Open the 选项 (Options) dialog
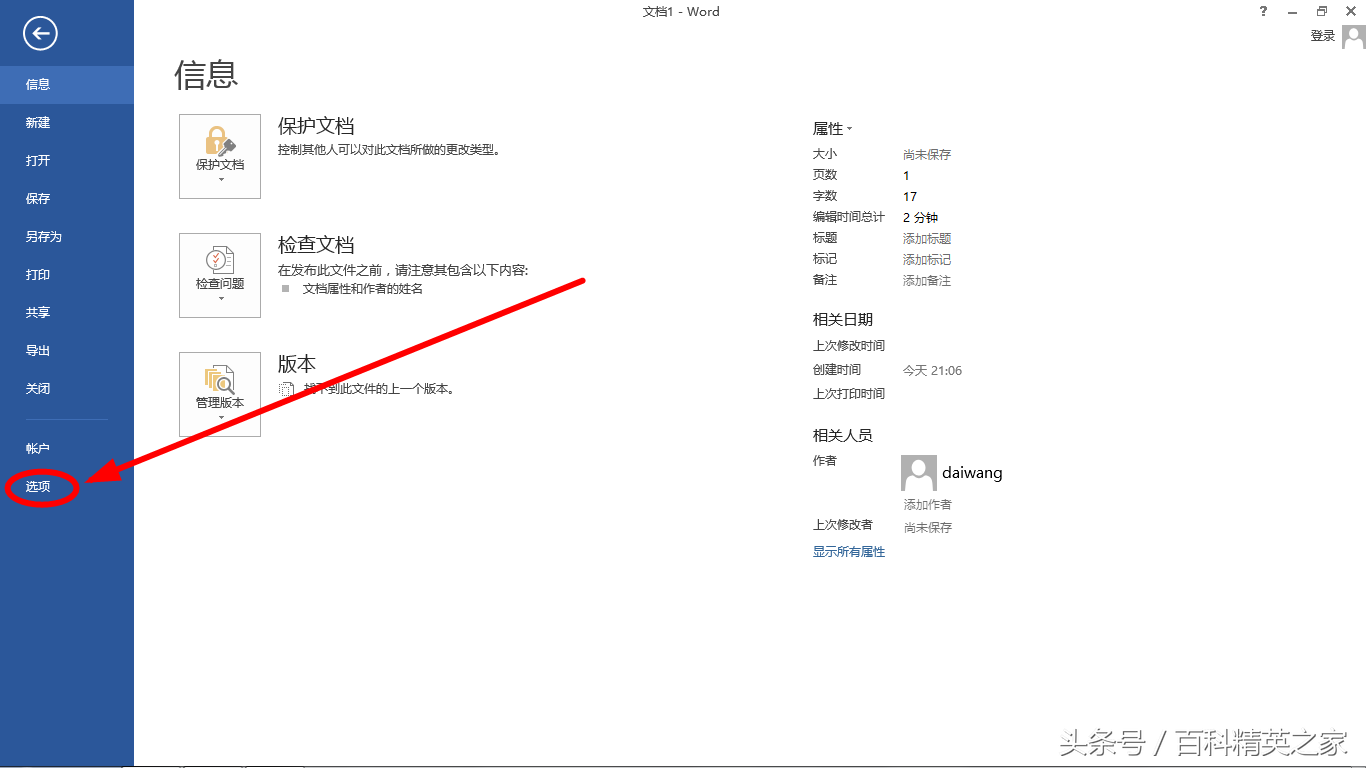Viewport: 1366px width, 768px height. point(67,487)
